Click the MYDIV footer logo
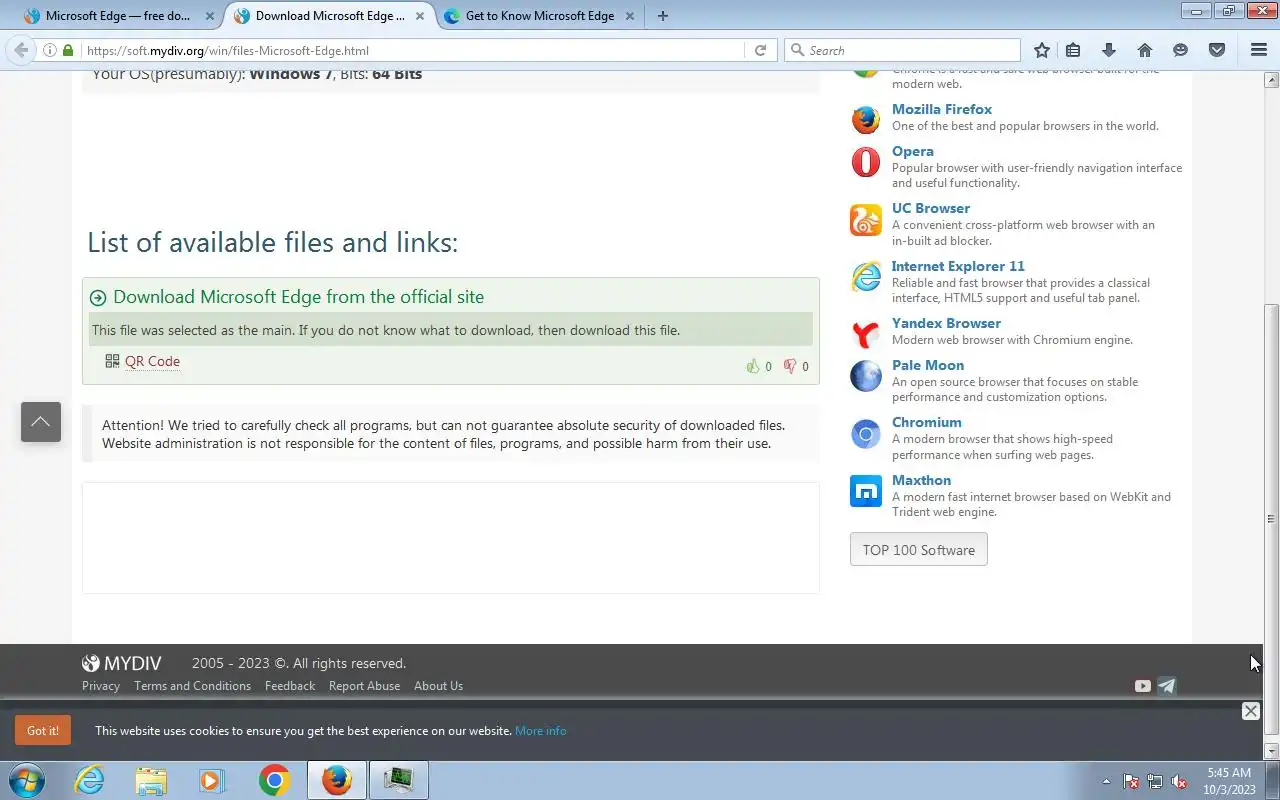 [x=121, y=663]
